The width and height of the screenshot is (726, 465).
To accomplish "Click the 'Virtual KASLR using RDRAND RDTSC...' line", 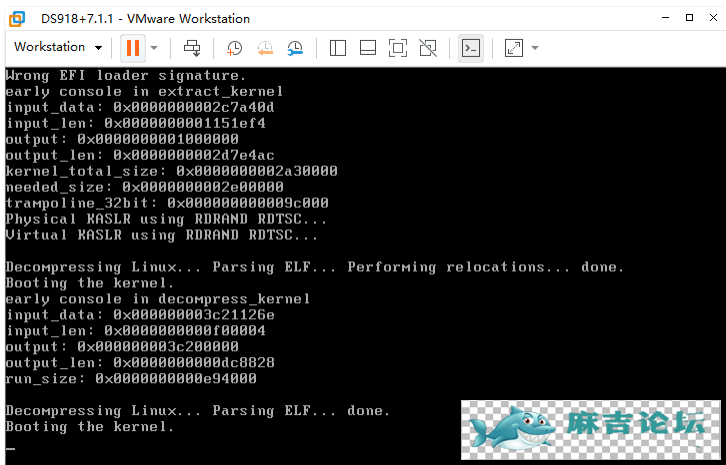I will 162,235.
